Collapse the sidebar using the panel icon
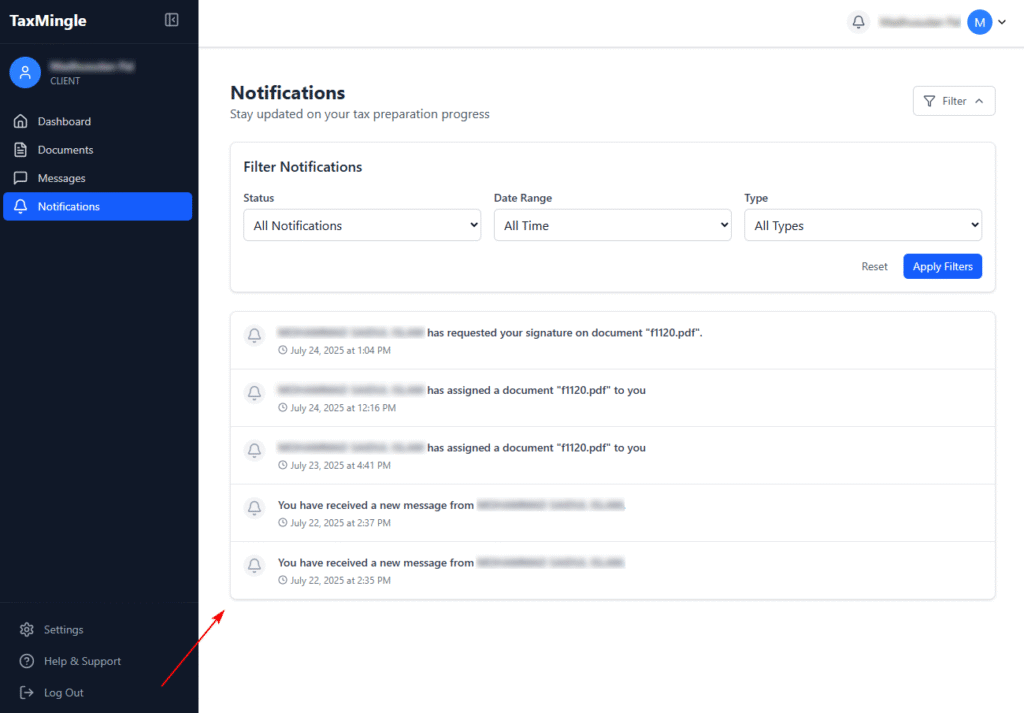This screenshot has width=1024, height=713. [172, 20]
